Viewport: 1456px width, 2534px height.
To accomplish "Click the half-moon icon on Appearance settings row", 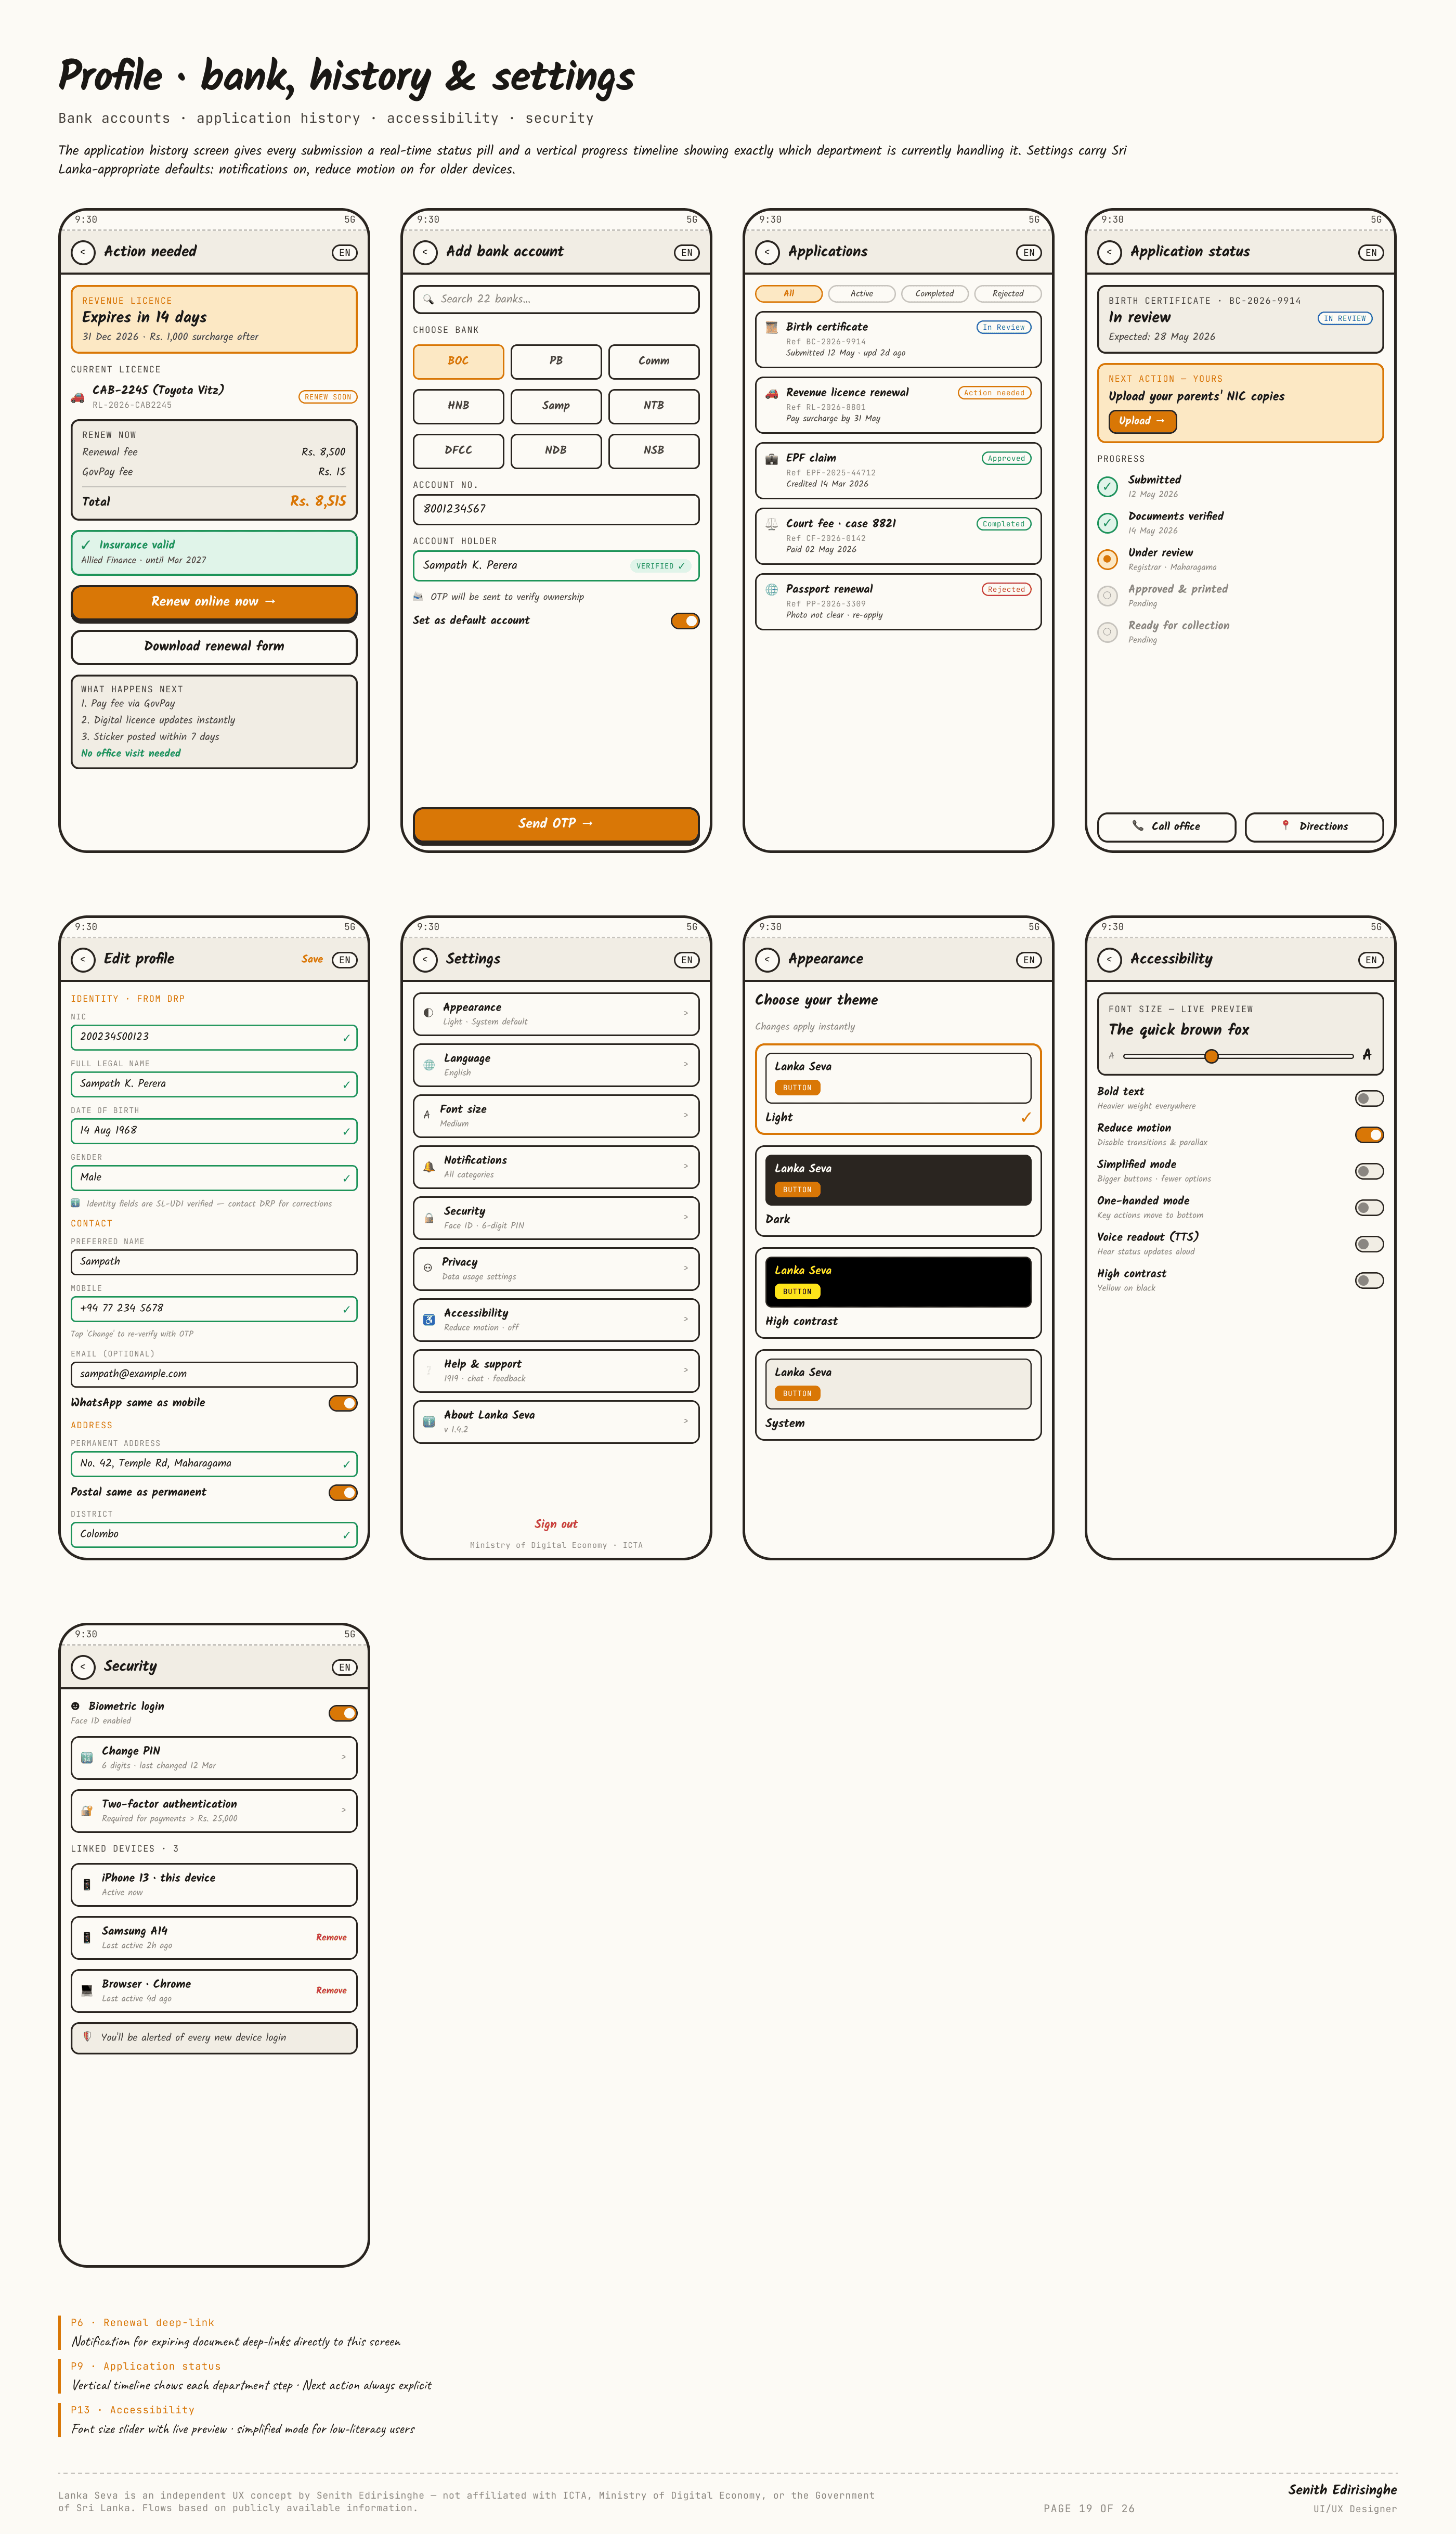I will point(428,1013).
